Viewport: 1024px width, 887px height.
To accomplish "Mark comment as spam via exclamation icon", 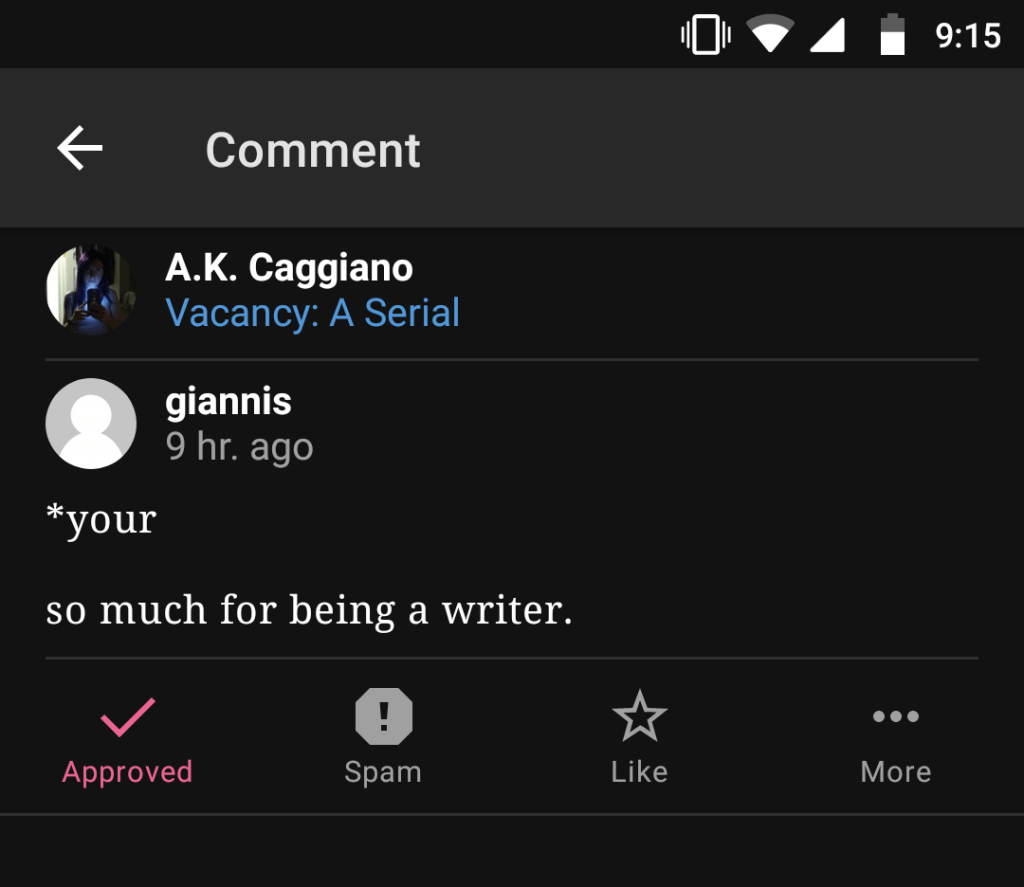I will point(383,717).
